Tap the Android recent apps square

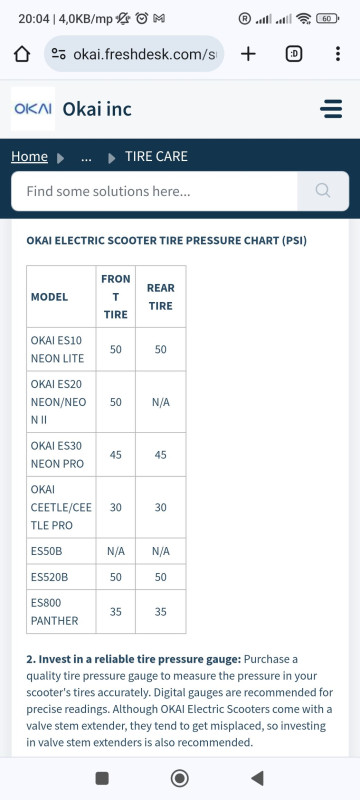pyautogui.click(x=102, y=778)
